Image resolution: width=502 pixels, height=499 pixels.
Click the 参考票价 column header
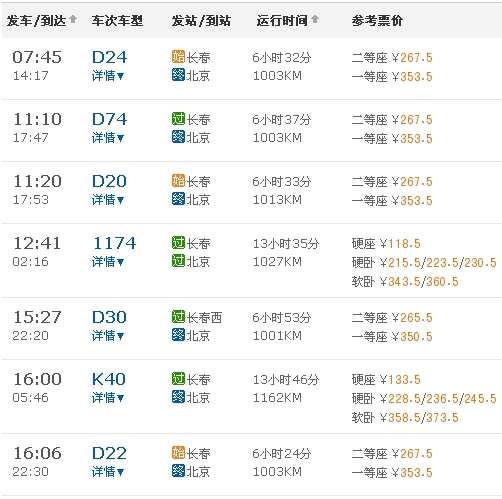coord(377,21)
